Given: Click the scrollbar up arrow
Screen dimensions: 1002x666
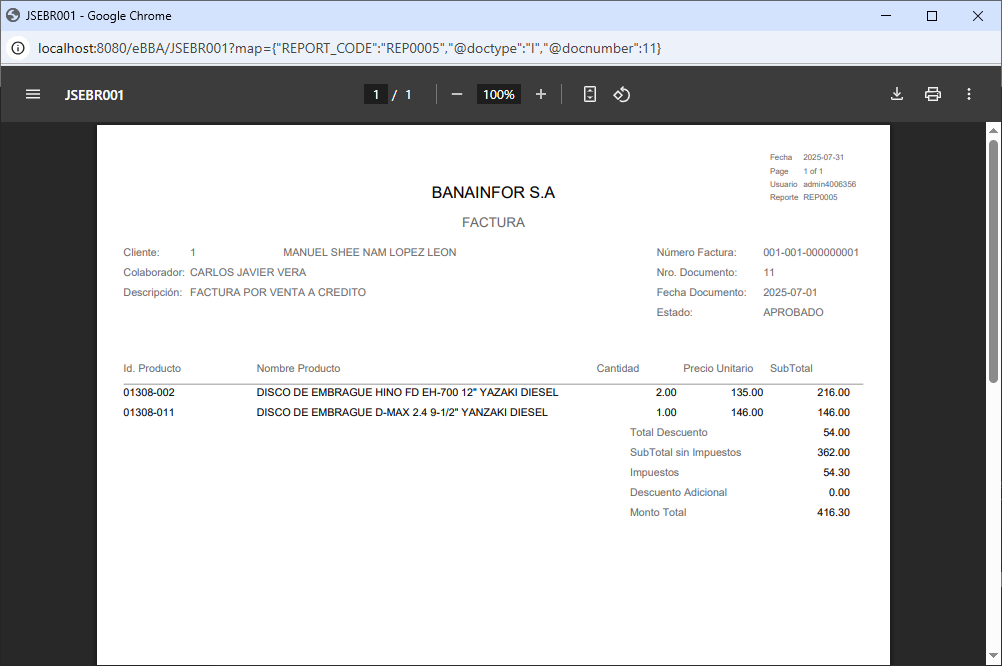Looking at the screenshot, I should [x=993, y=130].
